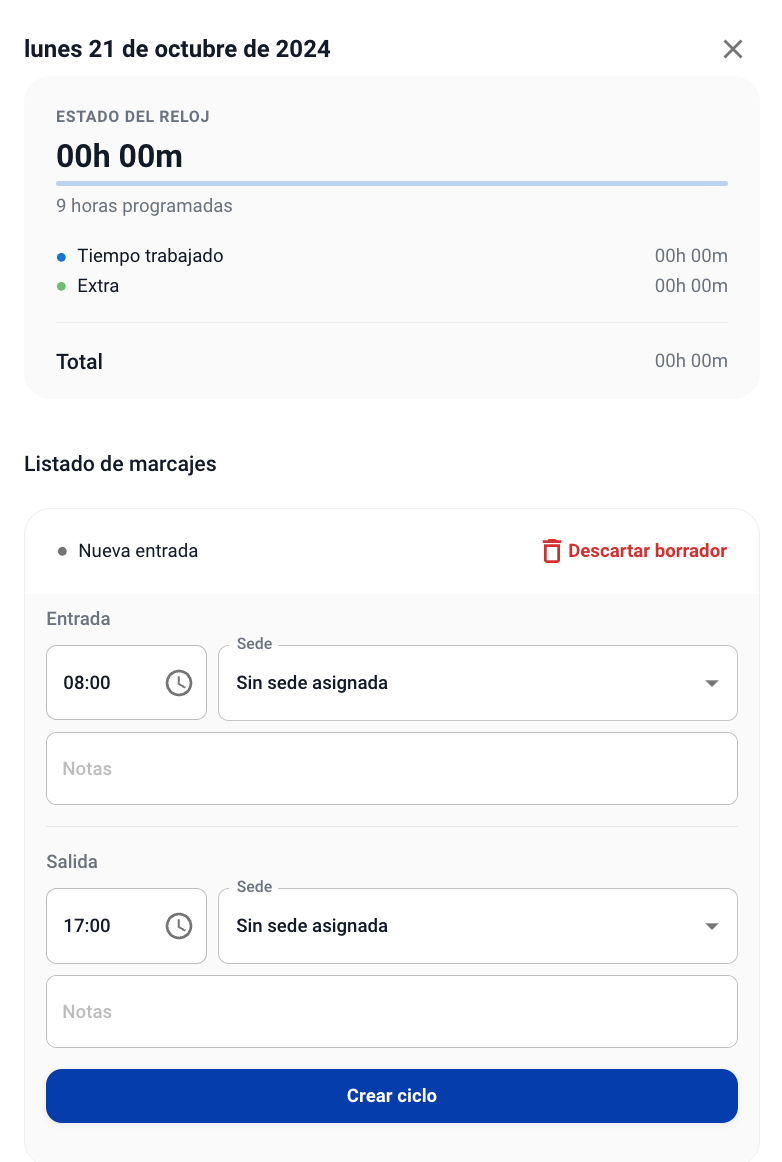Open the time picker clock in Entrada

click(179, 683)
